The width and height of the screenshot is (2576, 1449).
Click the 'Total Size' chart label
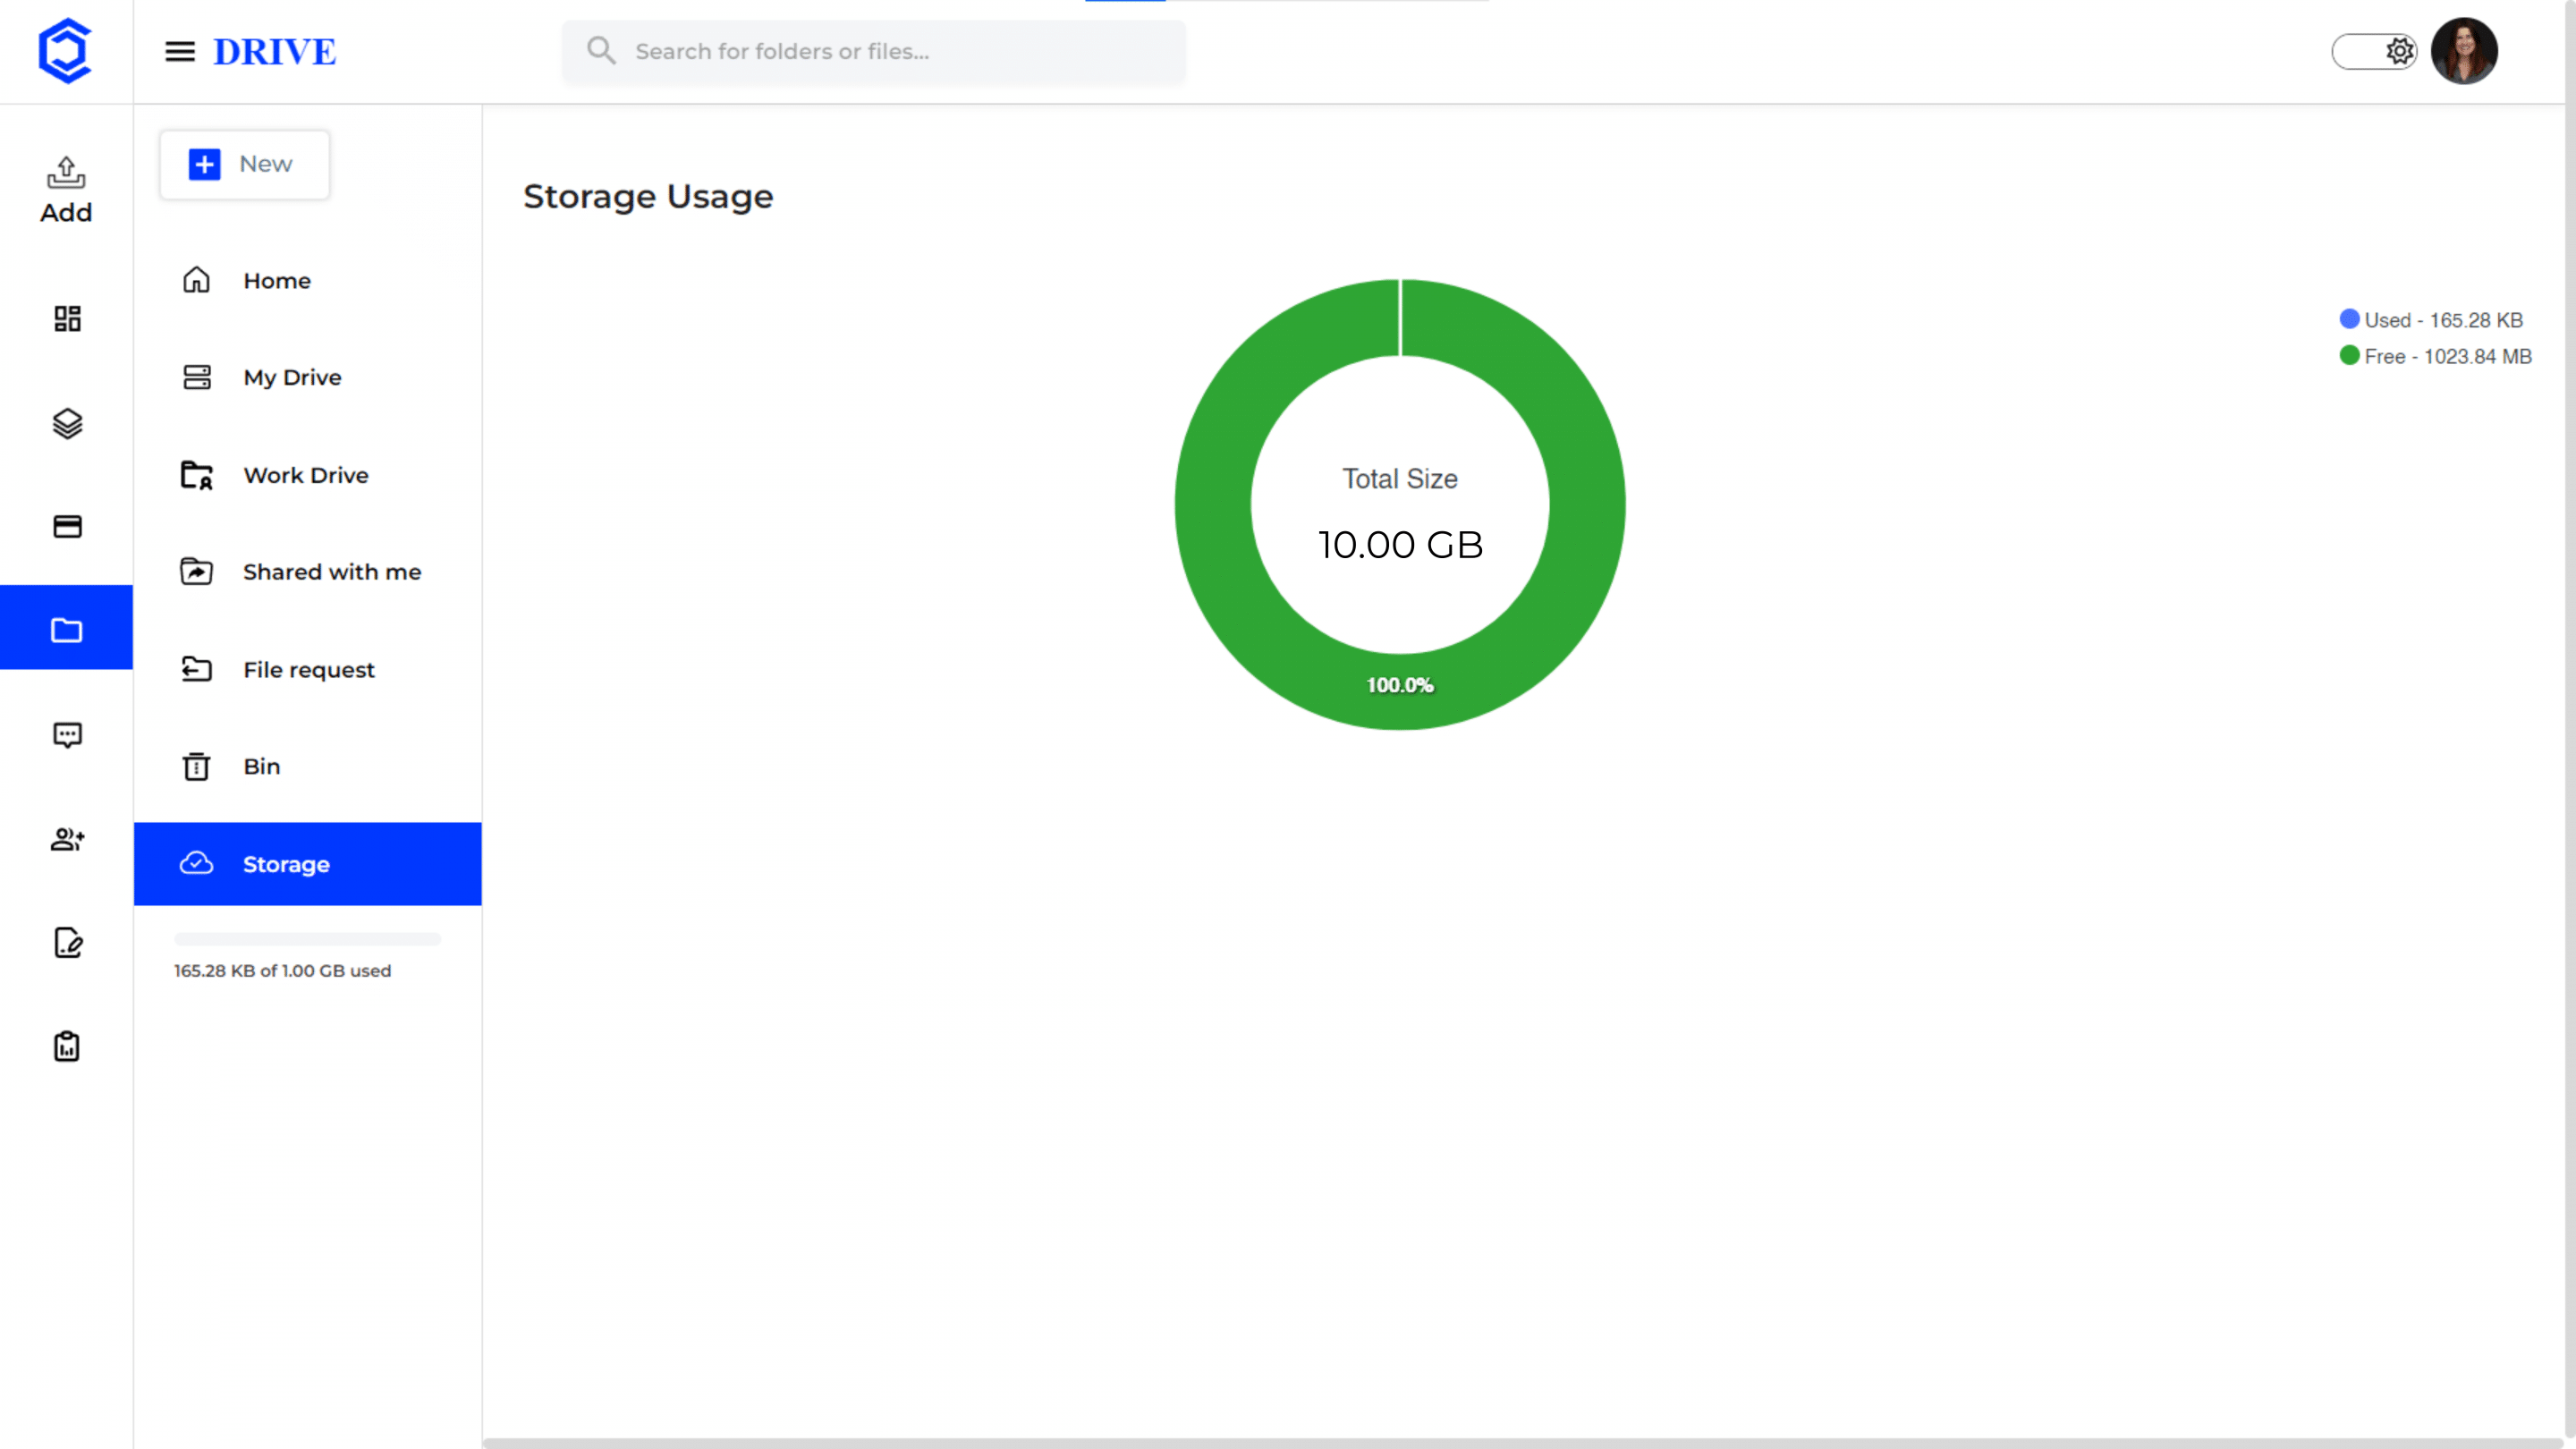[1400, 479]
